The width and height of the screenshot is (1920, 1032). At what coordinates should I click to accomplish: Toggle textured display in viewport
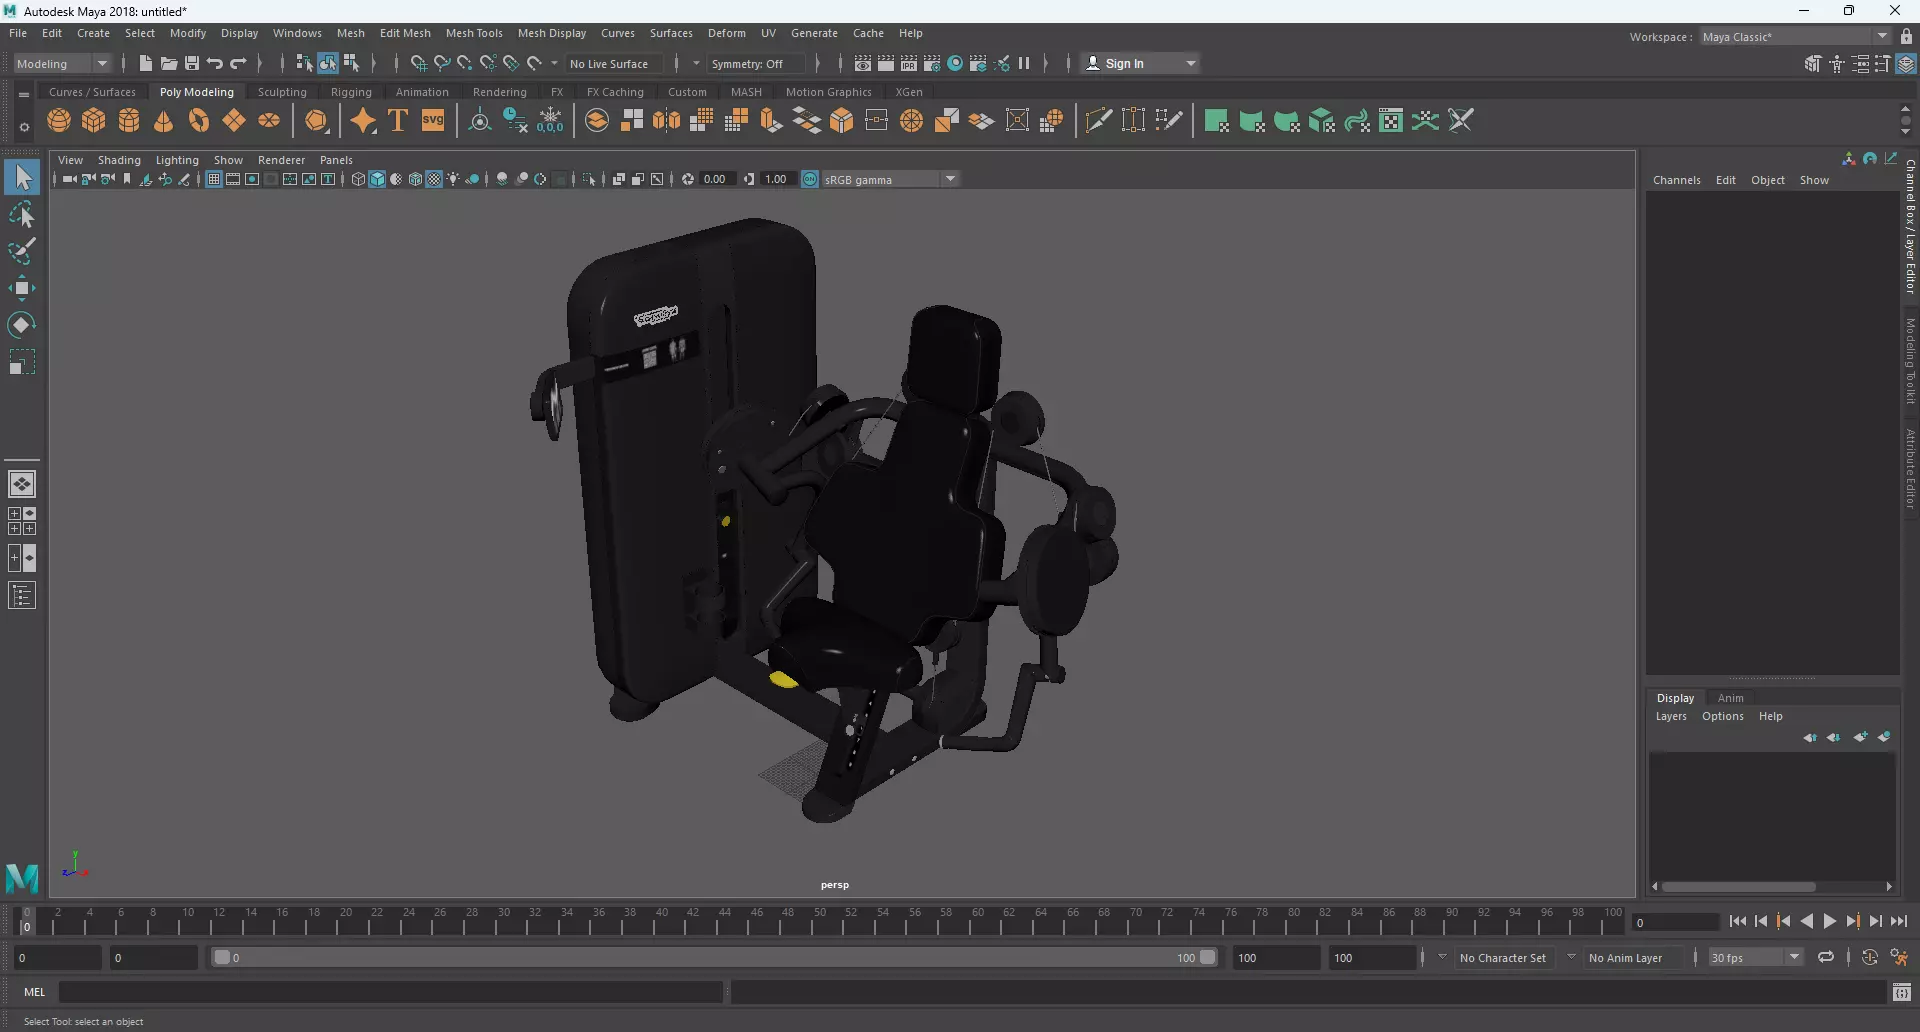434,179
